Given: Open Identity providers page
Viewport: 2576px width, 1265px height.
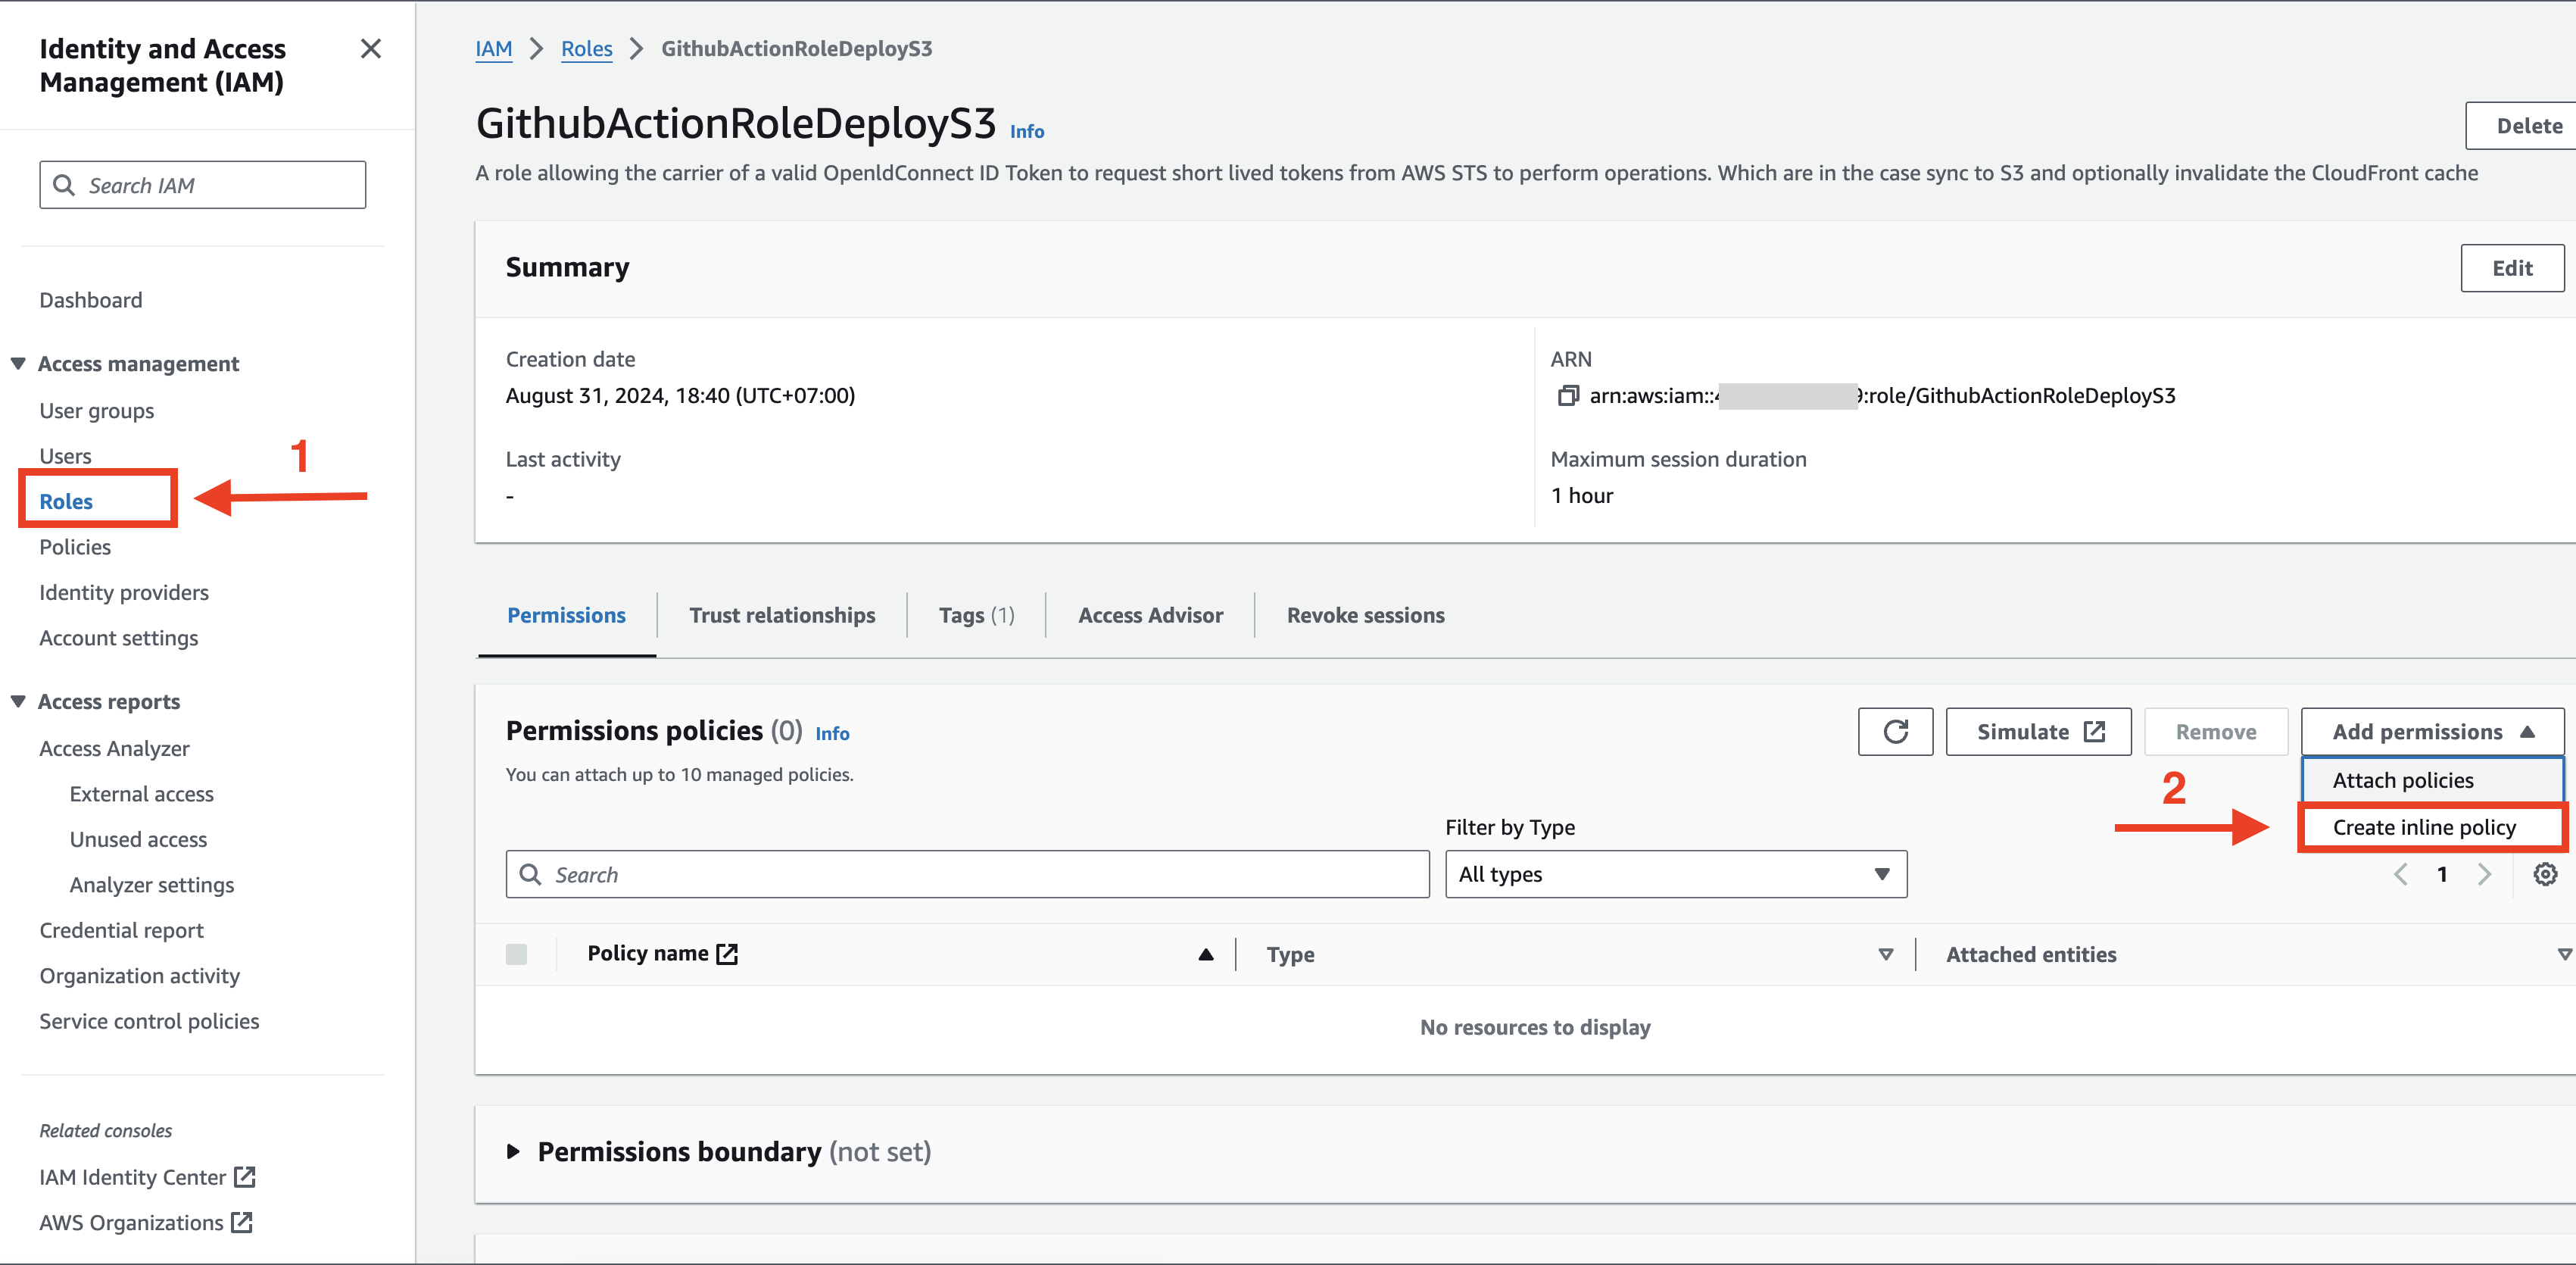Looking at the screenshot, I should point(124,593).
